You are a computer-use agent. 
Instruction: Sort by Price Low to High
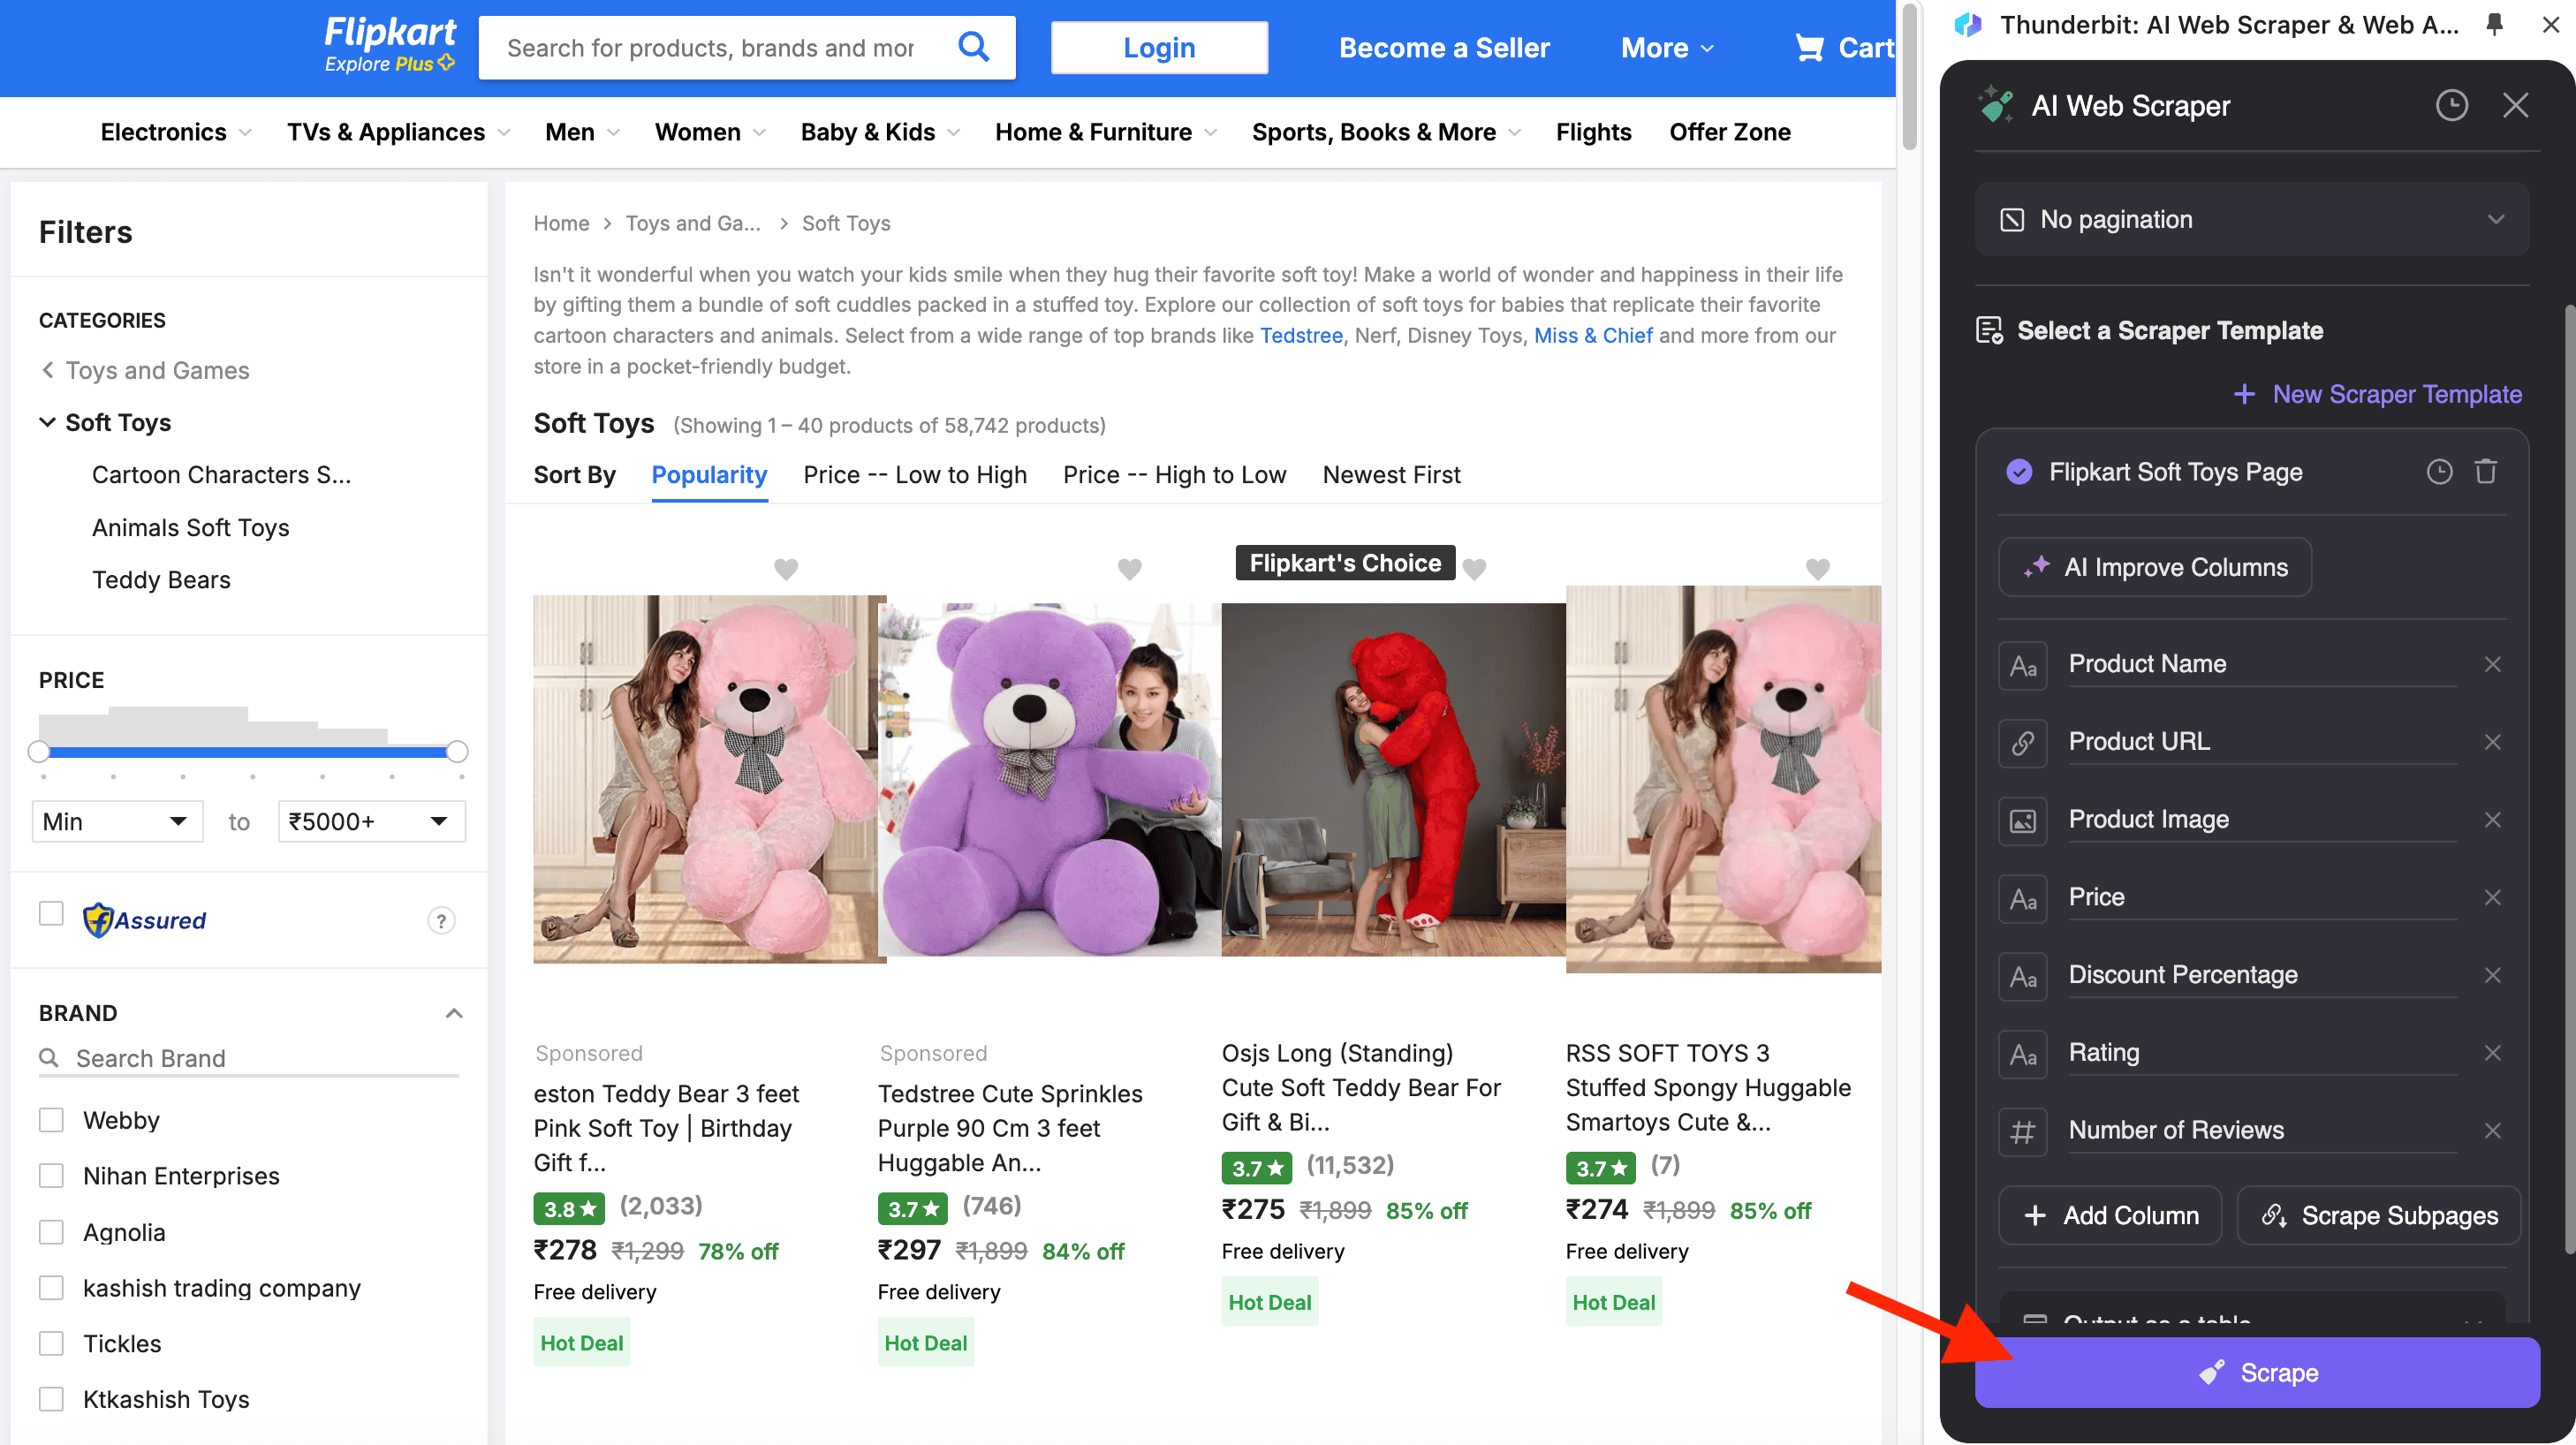914,475
